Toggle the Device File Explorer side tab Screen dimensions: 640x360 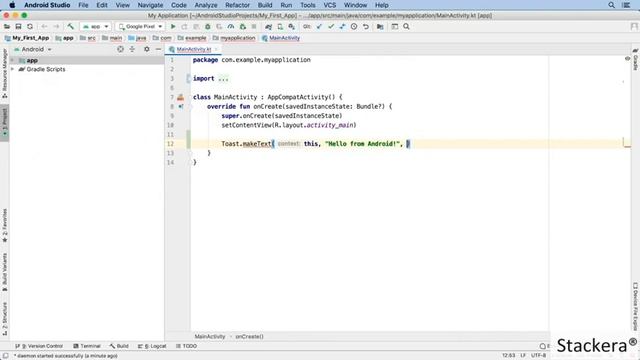(x=636, y=306)
